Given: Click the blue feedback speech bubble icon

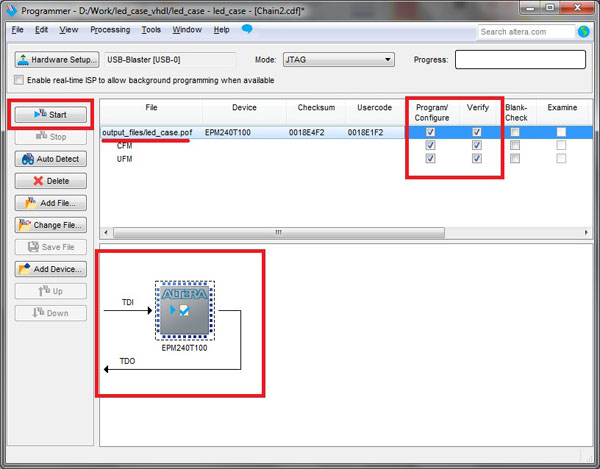Looking at the screenshot, I should (247, 29).
